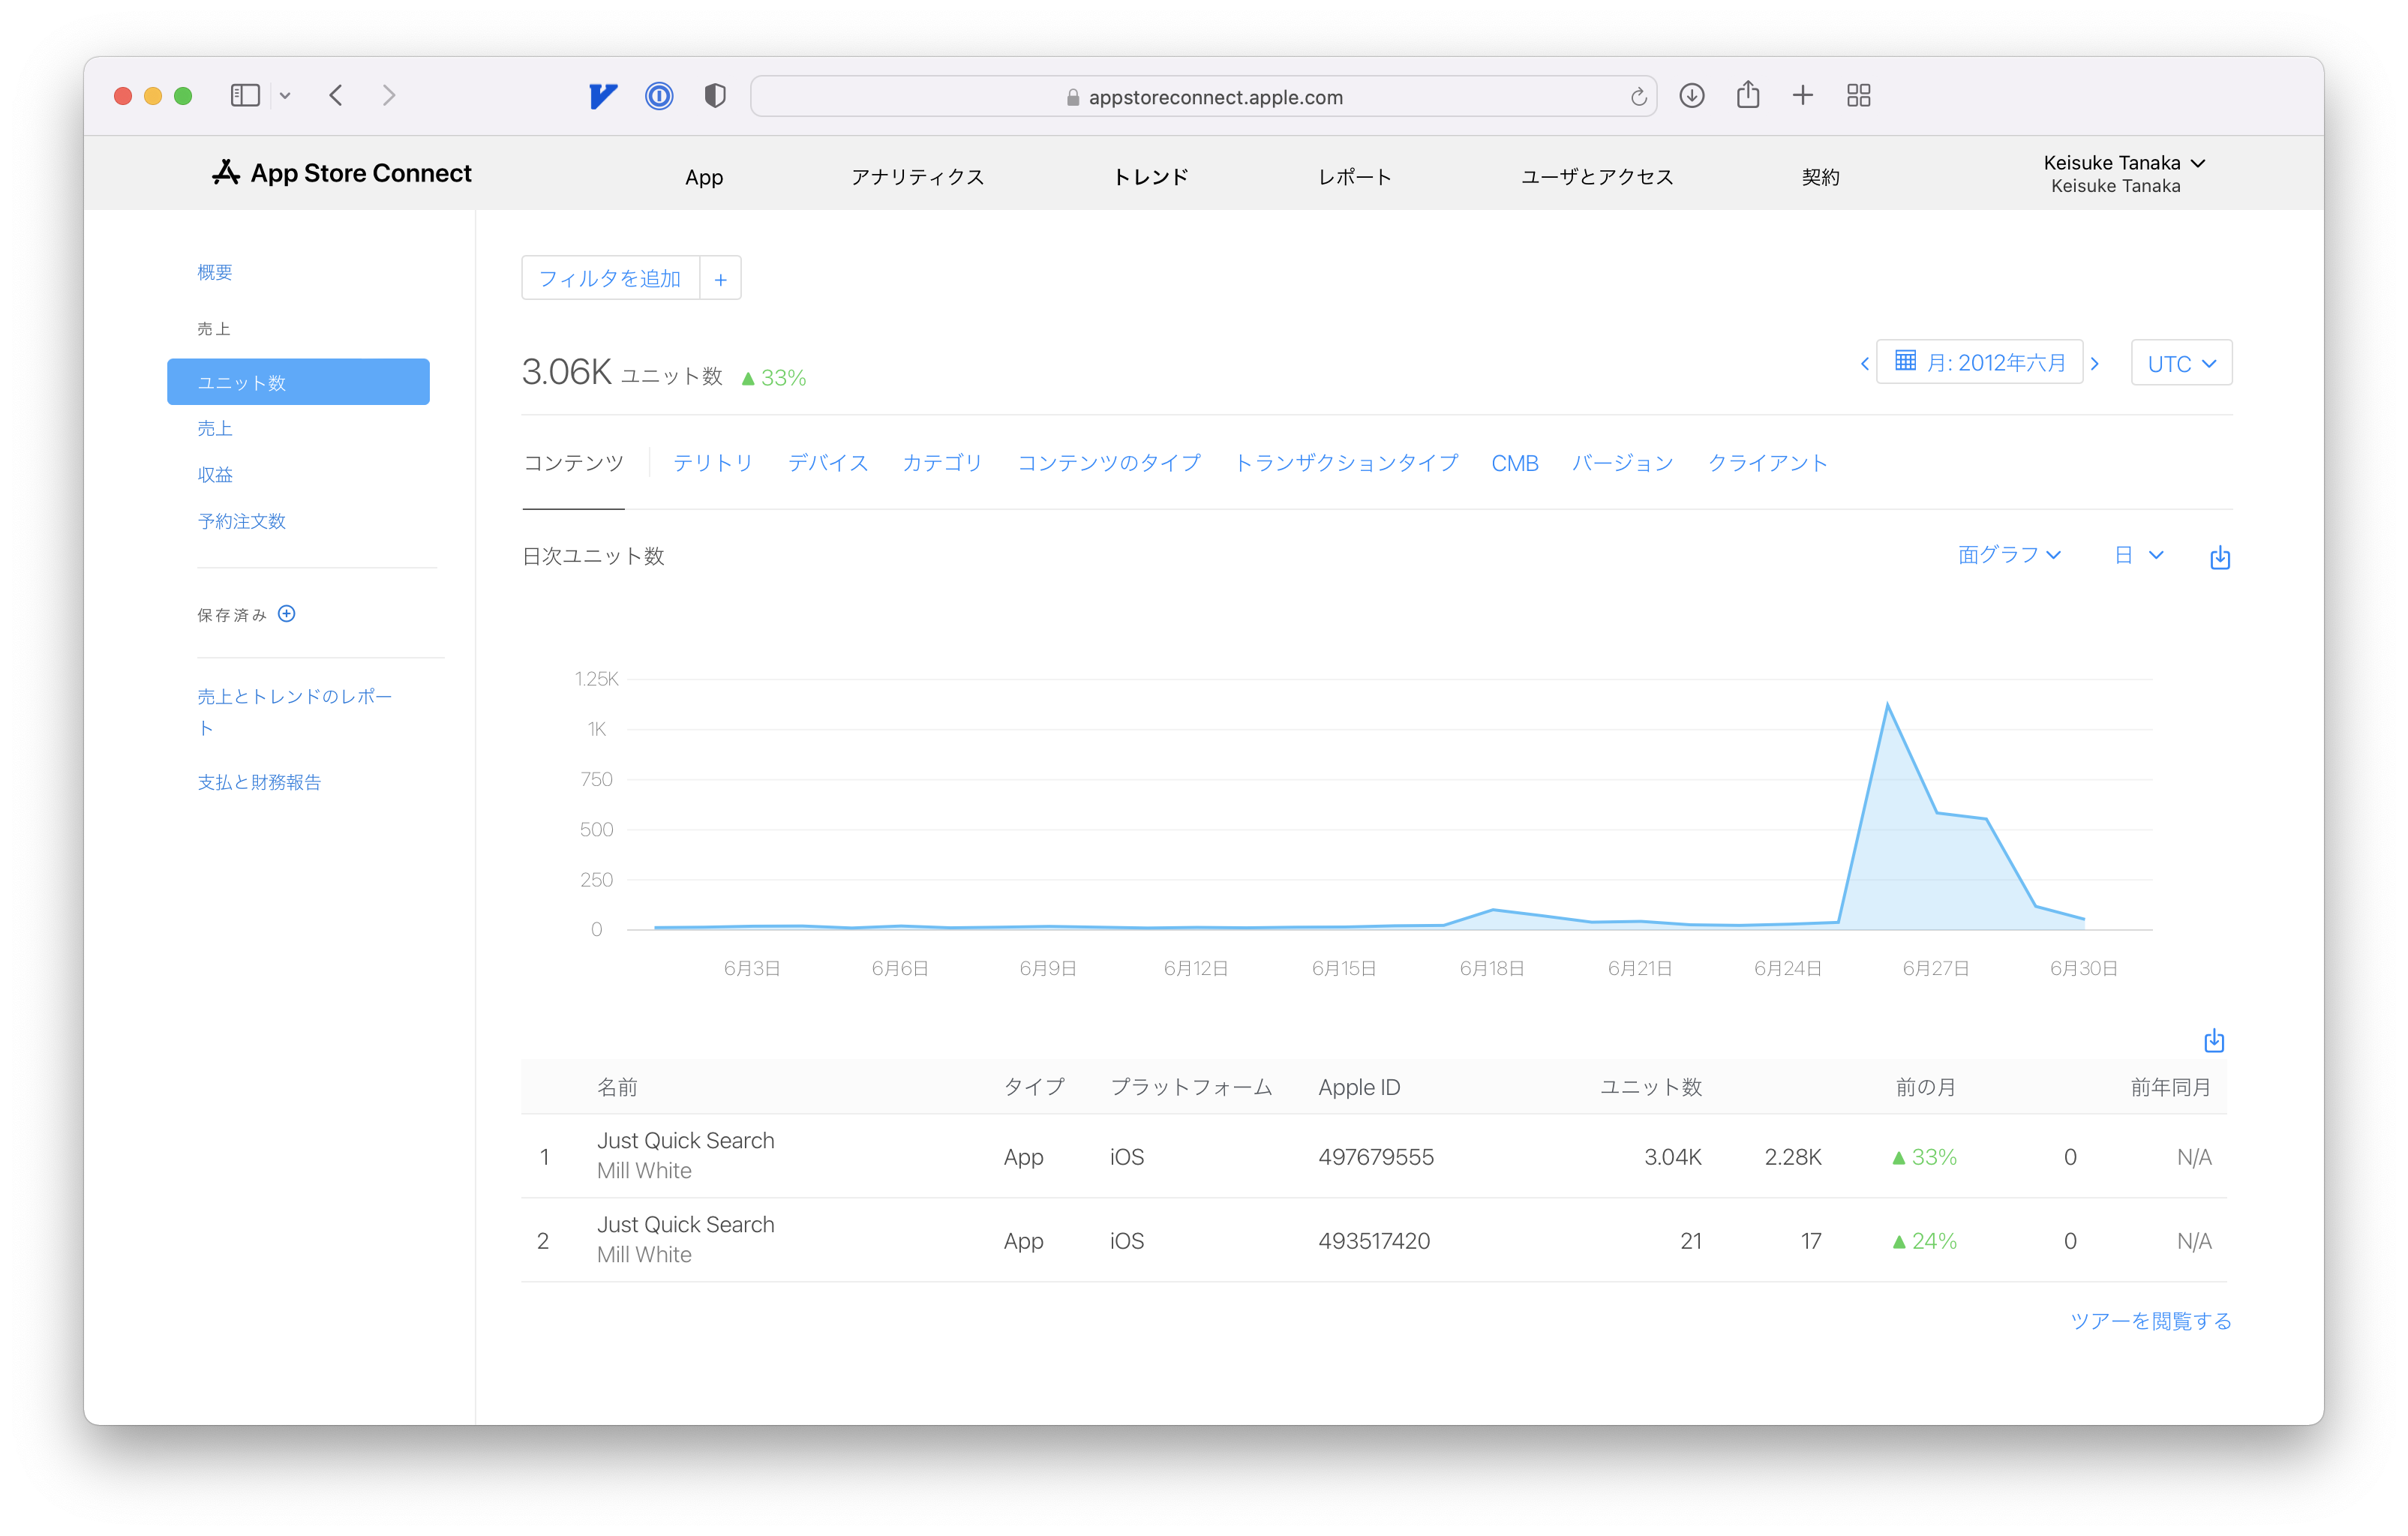The image size is (2408, 1536).
Task: Go back with the browser back arrow
Action: (x=336, y=96)
